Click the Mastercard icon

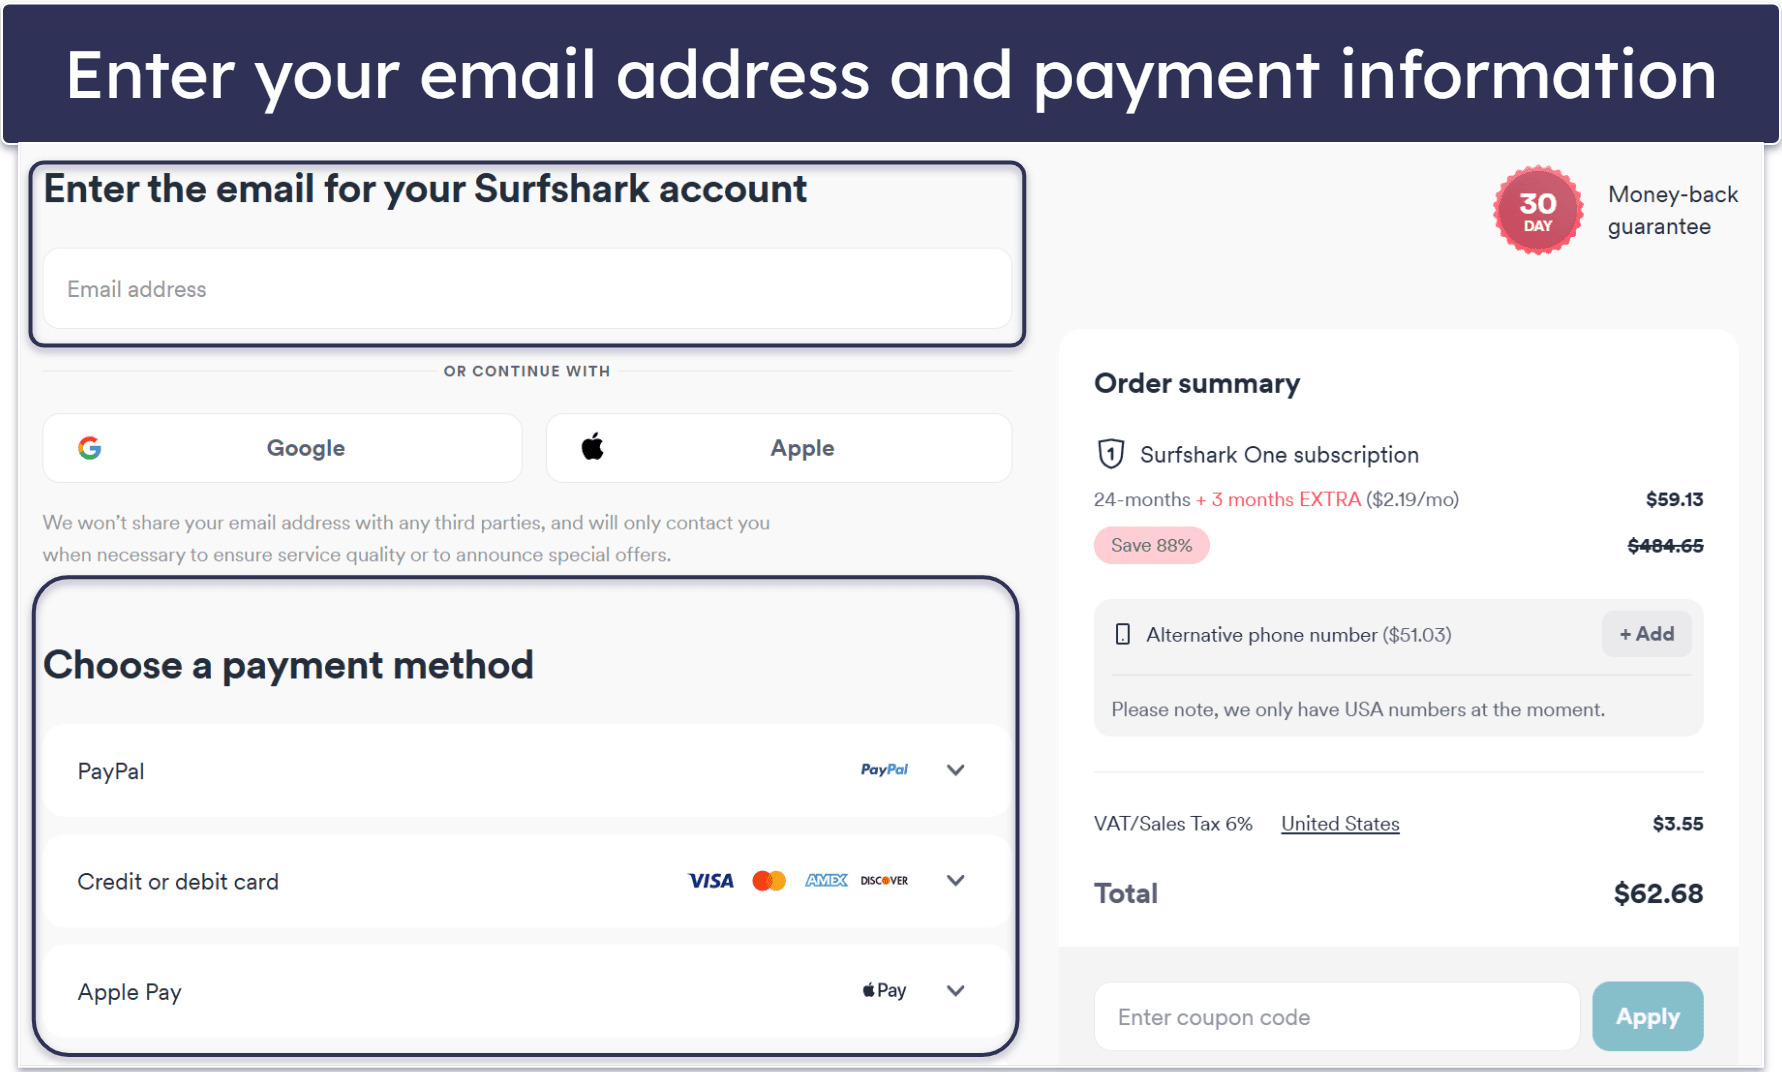pyautogui.click(x=769, y=881)
